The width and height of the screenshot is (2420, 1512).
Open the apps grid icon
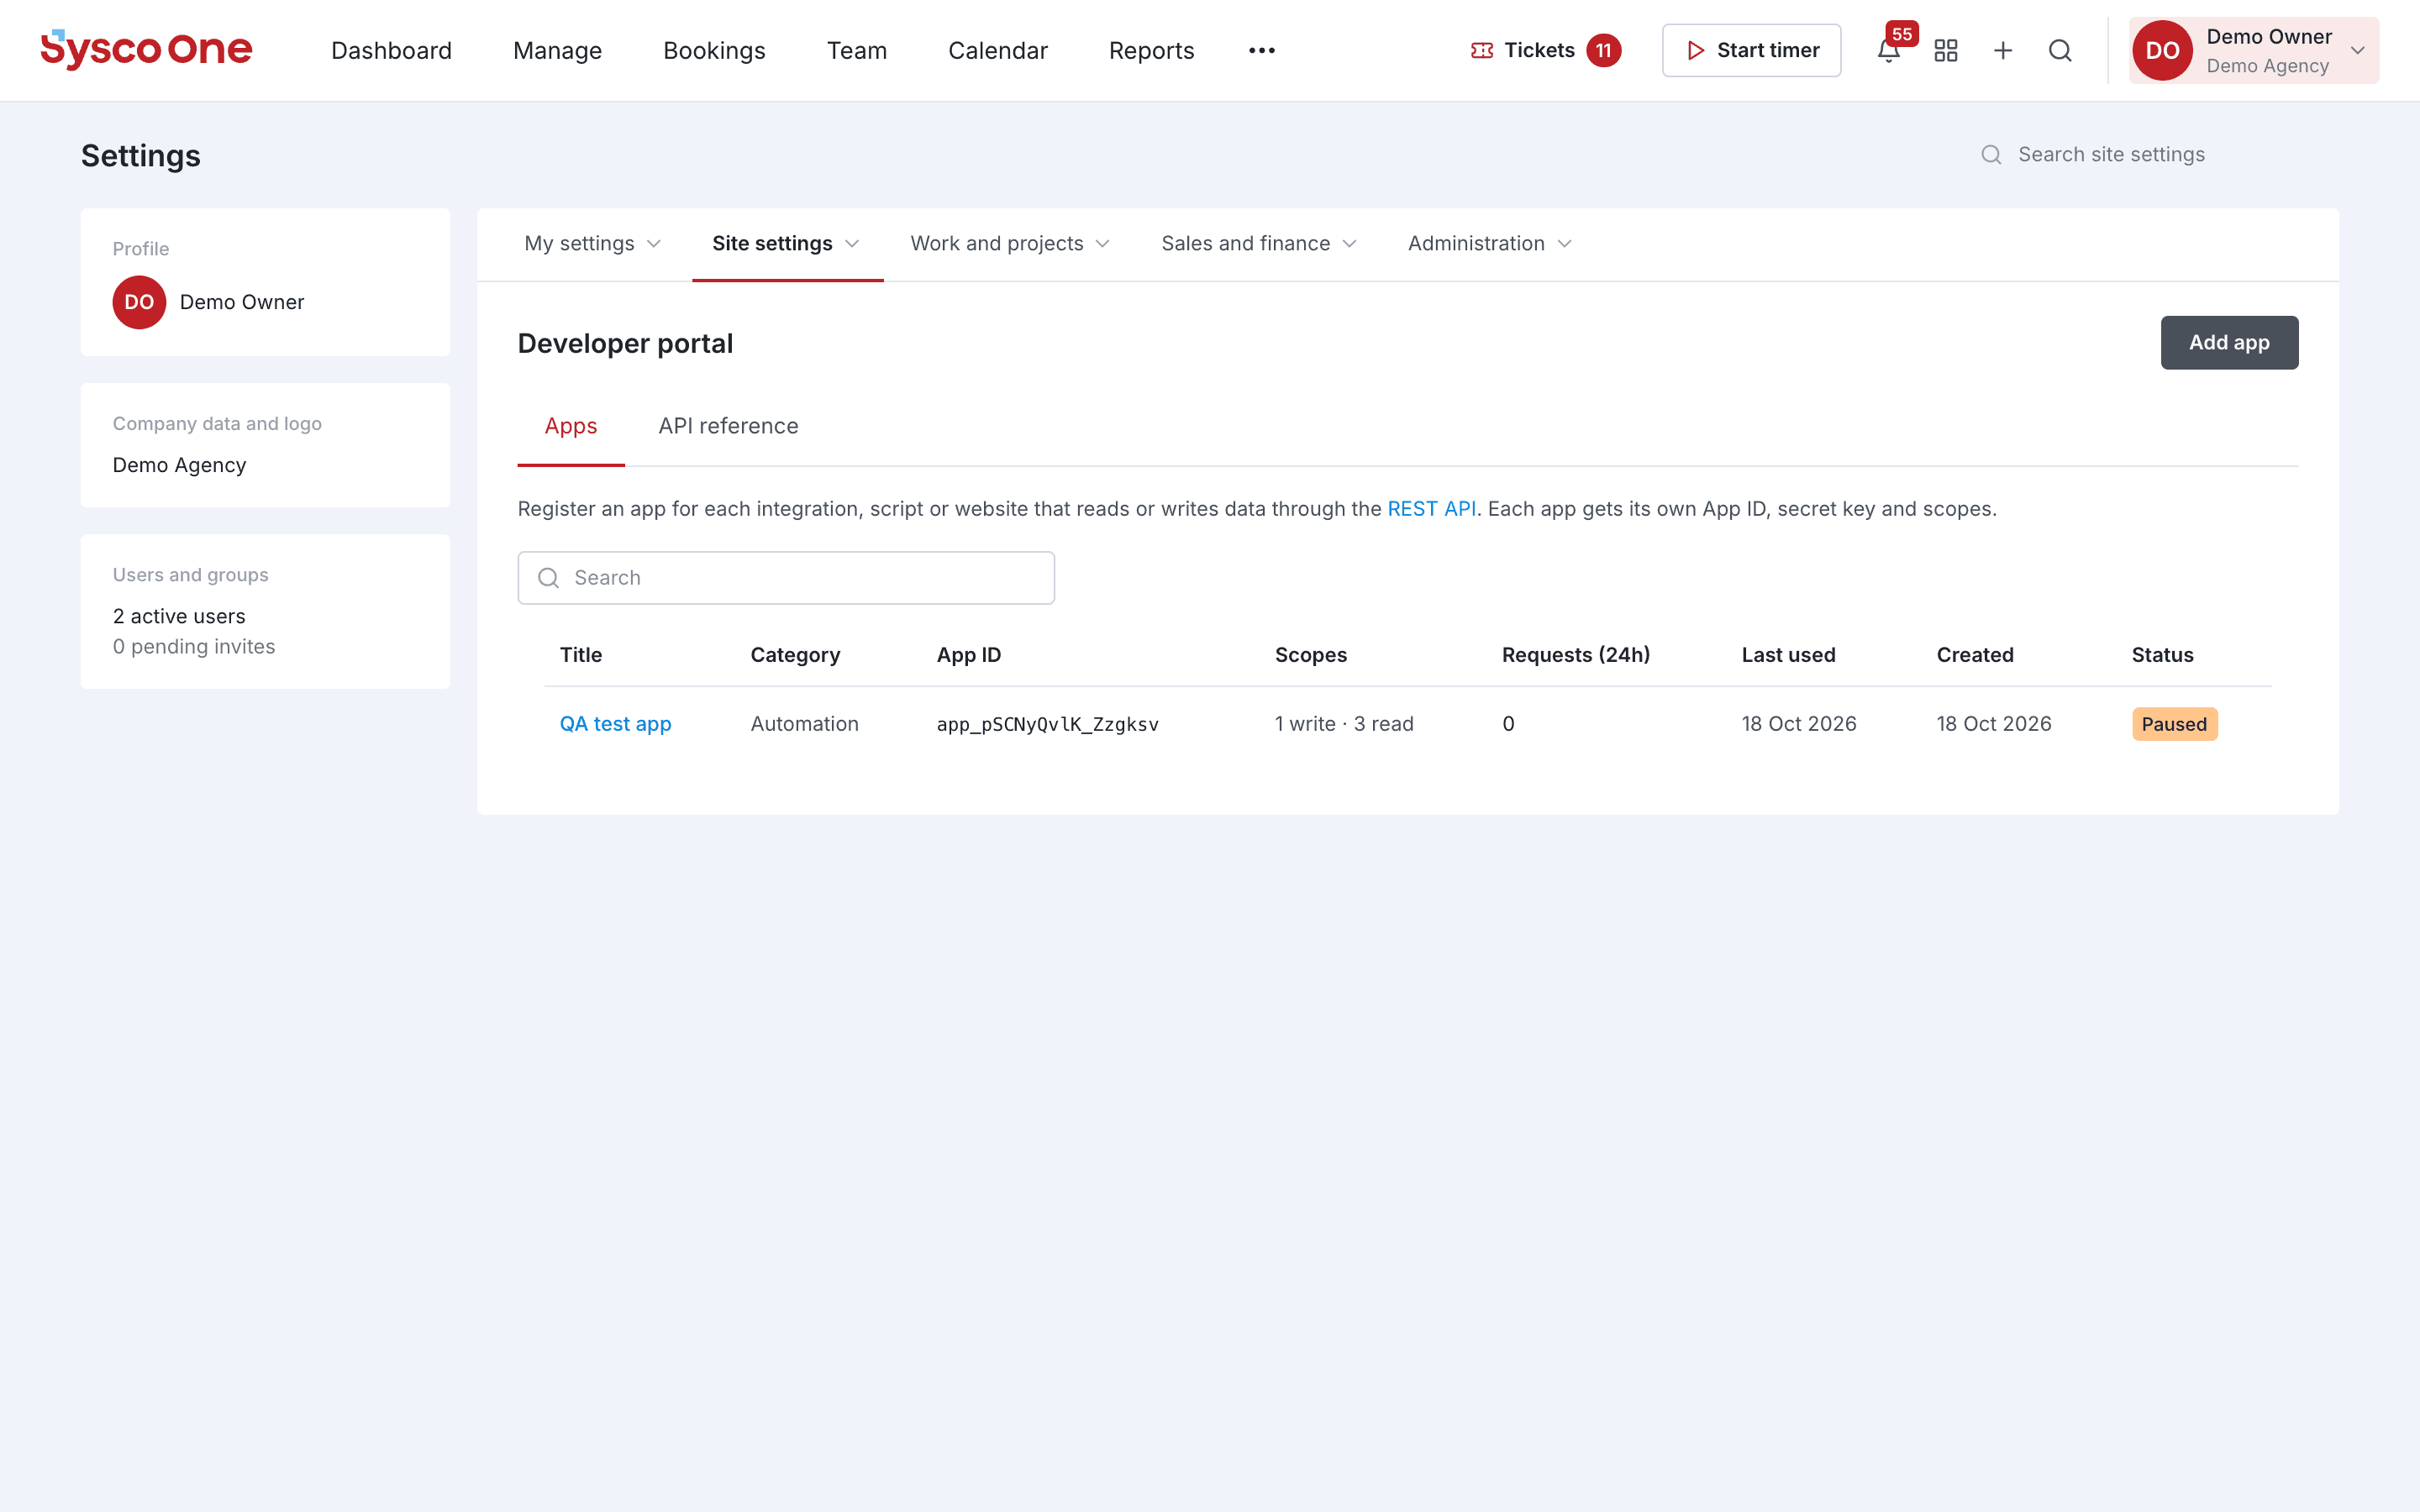(1946, 50)
